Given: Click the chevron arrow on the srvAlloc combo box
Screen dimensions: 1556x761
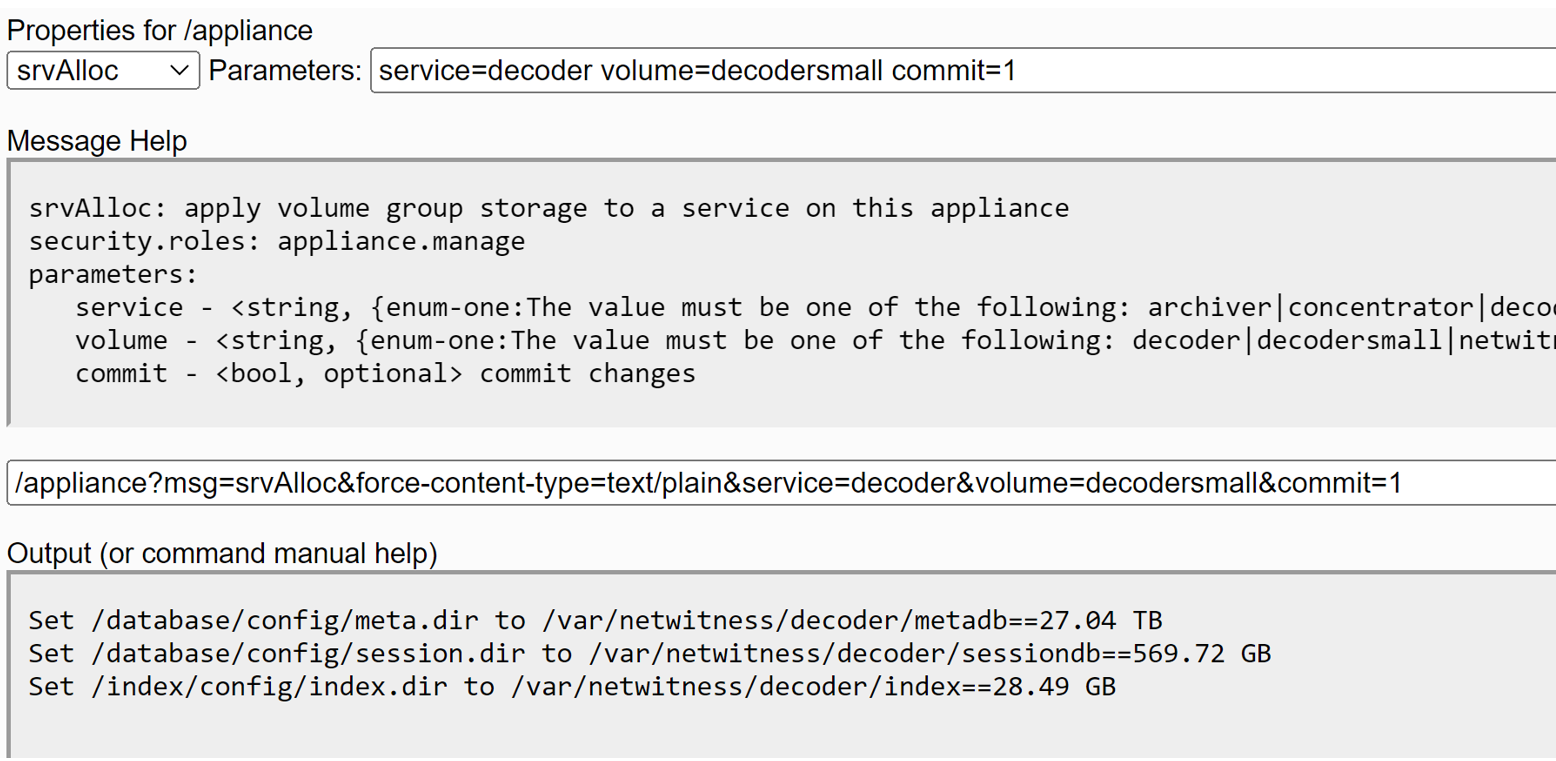Looking at the screenshot, I should pyautogui.click(x=180, y=71).
